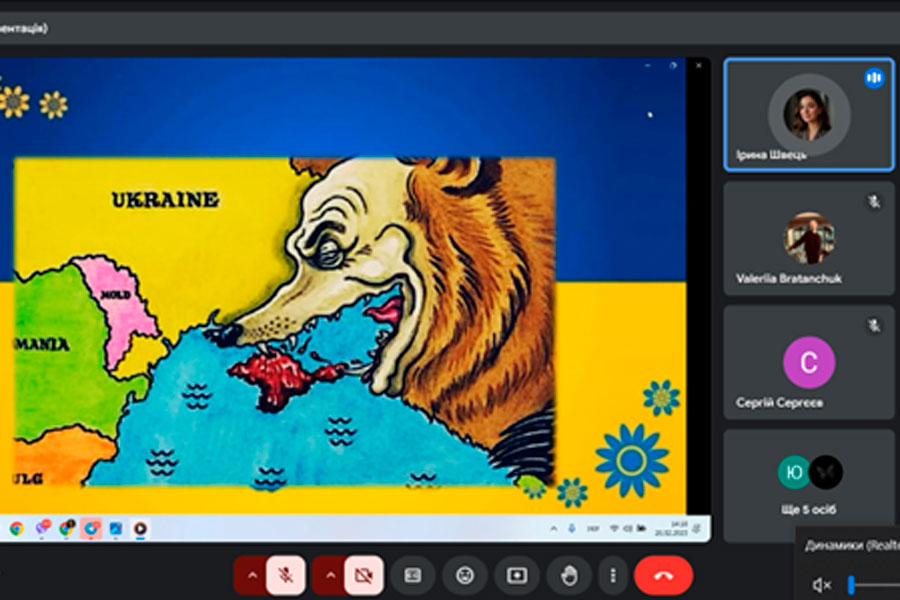Expand audio settings arrow beside microphone button
This screenshot has height=600, width=900.
click(x=251, y=575)
